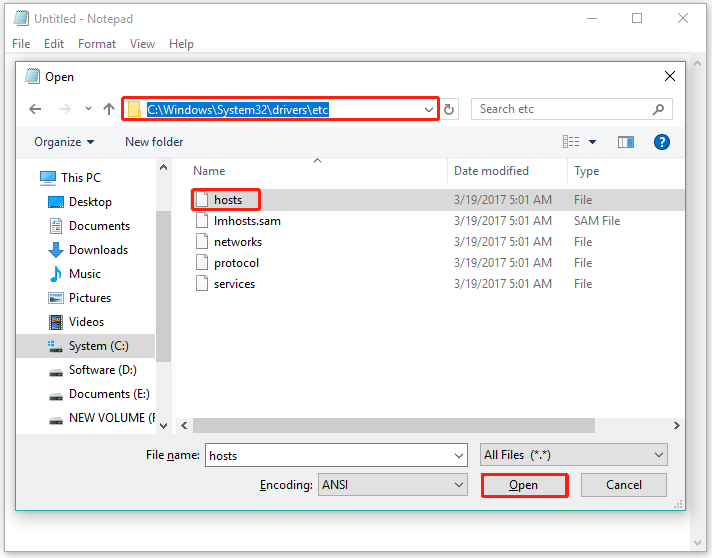Image resolution: width=712 pixels, height=558 pixels.
Task: Open Notepad View menu
Action: [142, 44]
